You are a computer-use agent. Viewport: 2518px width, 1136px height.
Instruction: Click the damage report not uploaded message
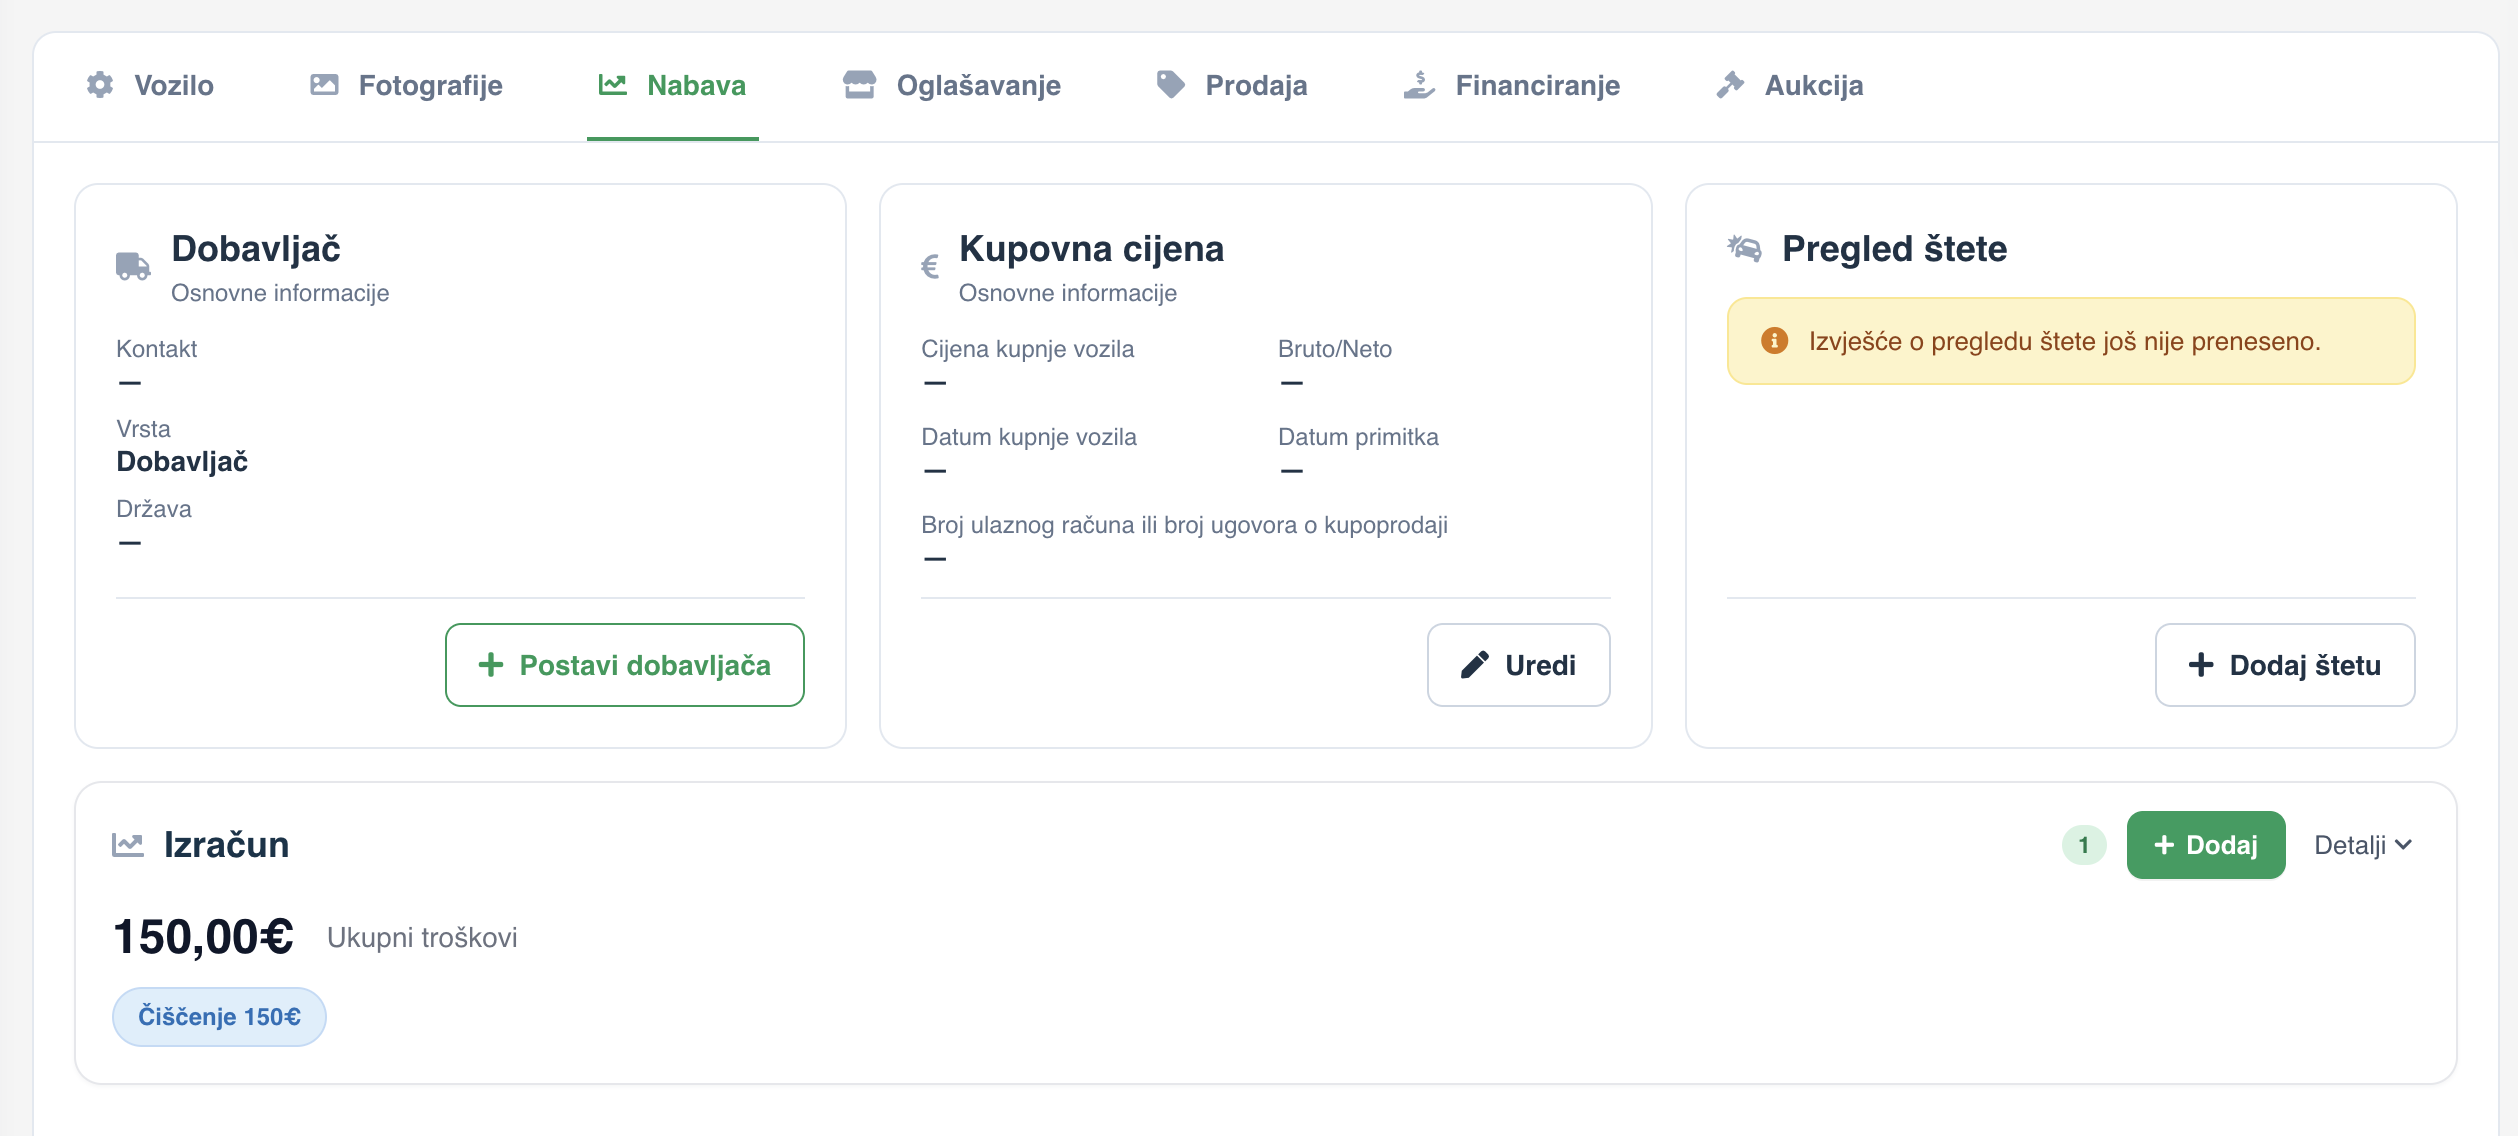pyautogui.click(x=2064, y=341)
